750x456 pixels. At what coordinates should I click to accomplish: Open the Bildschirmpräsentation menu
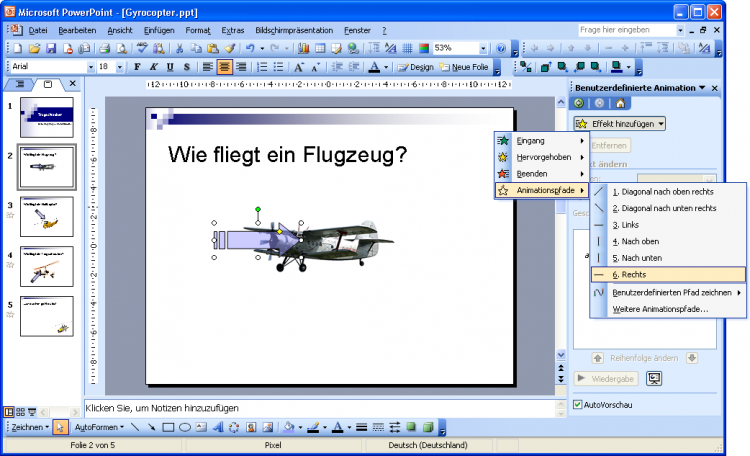[x=295, y=31]
